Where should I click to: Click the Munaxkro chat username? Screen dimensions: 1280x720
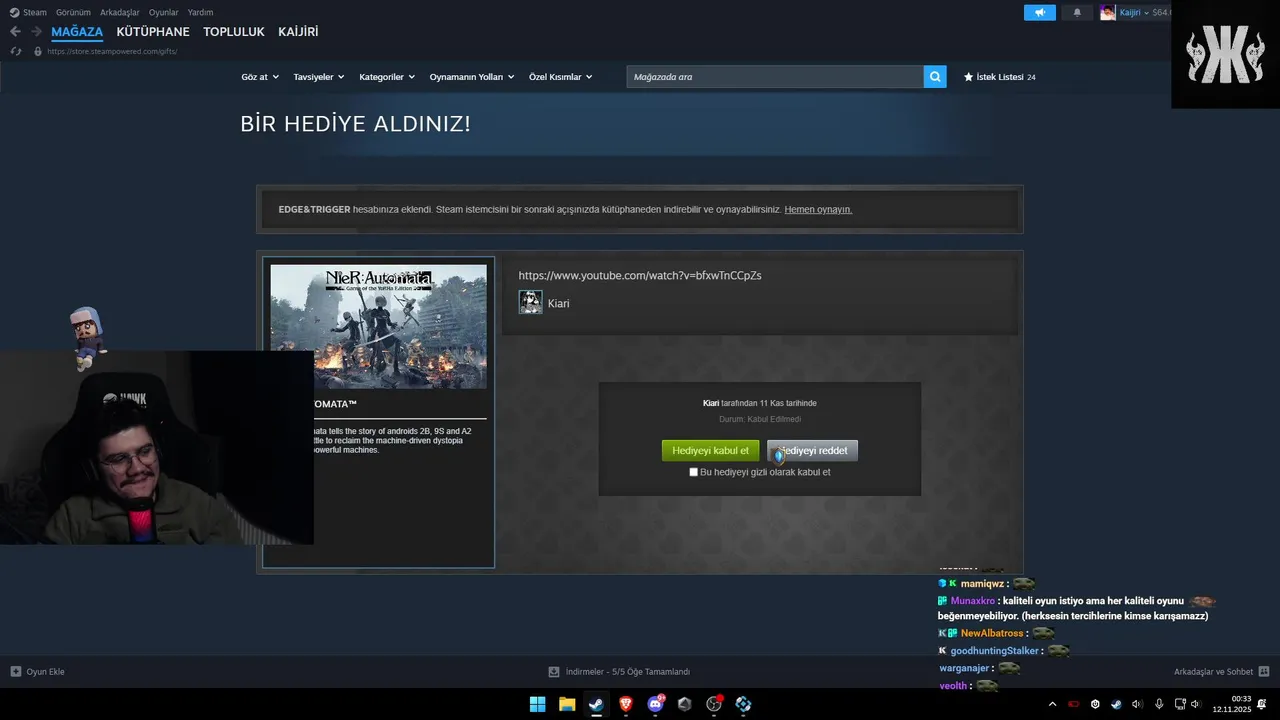click(x=972, y=601)
